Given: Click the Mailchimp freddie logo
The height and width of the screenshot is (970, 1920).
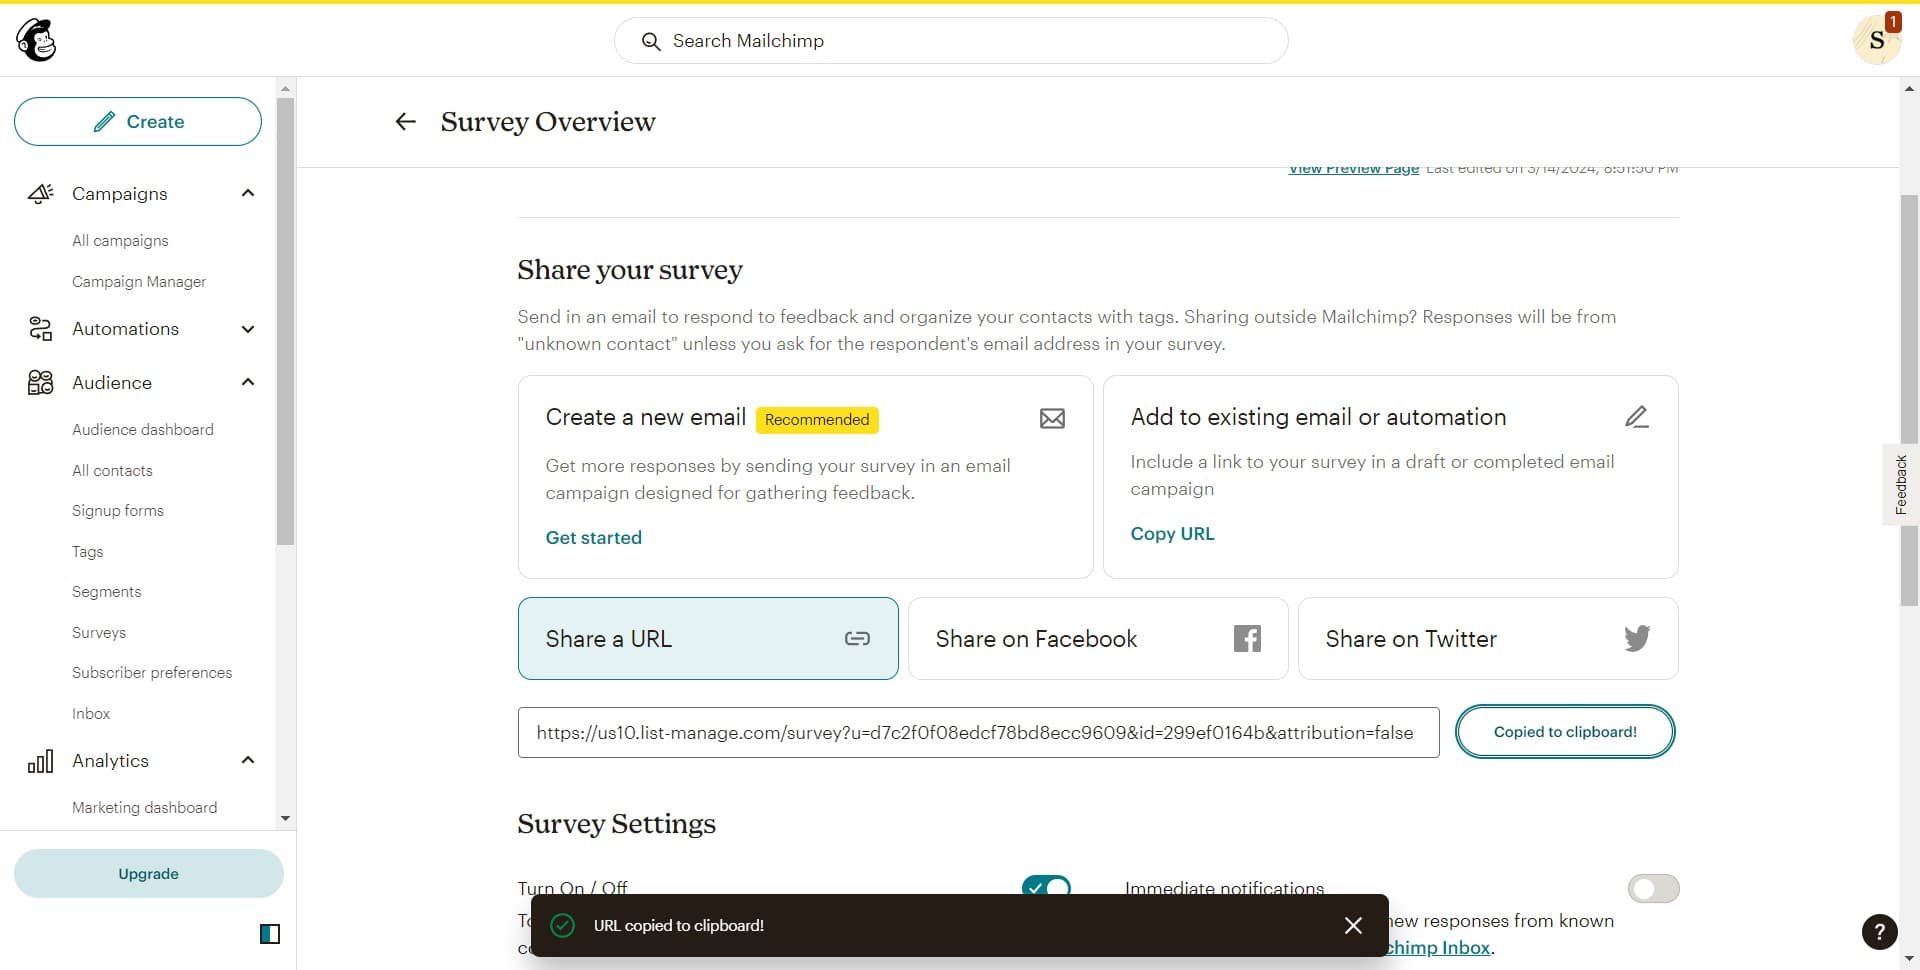Looking at the screenshot, I should [x=36, y=39].
